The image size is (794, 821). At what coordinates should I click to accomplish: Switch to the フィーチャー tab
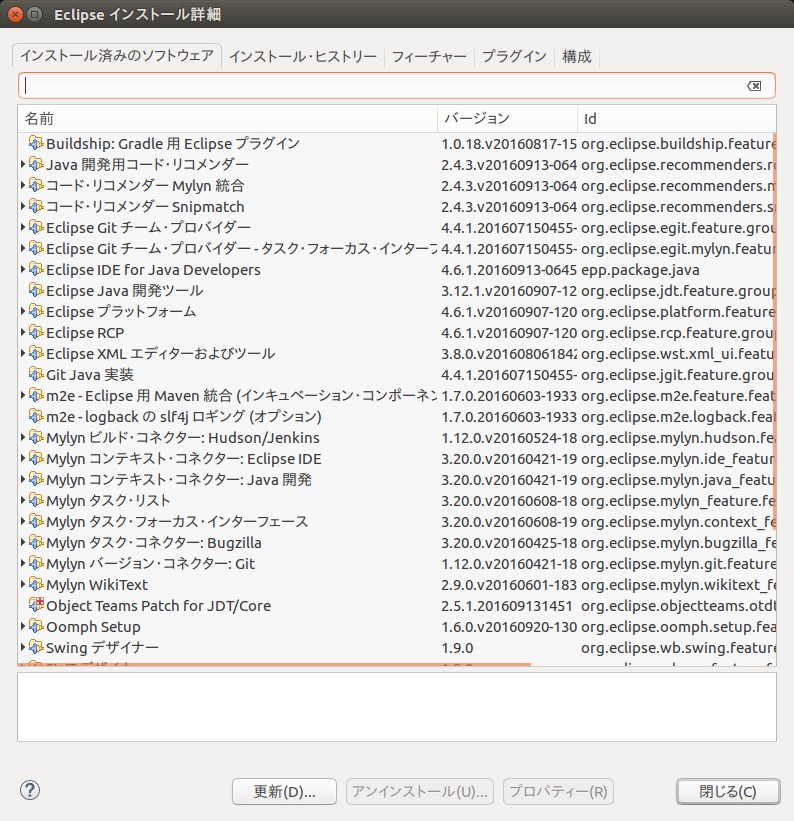(429, 57)
